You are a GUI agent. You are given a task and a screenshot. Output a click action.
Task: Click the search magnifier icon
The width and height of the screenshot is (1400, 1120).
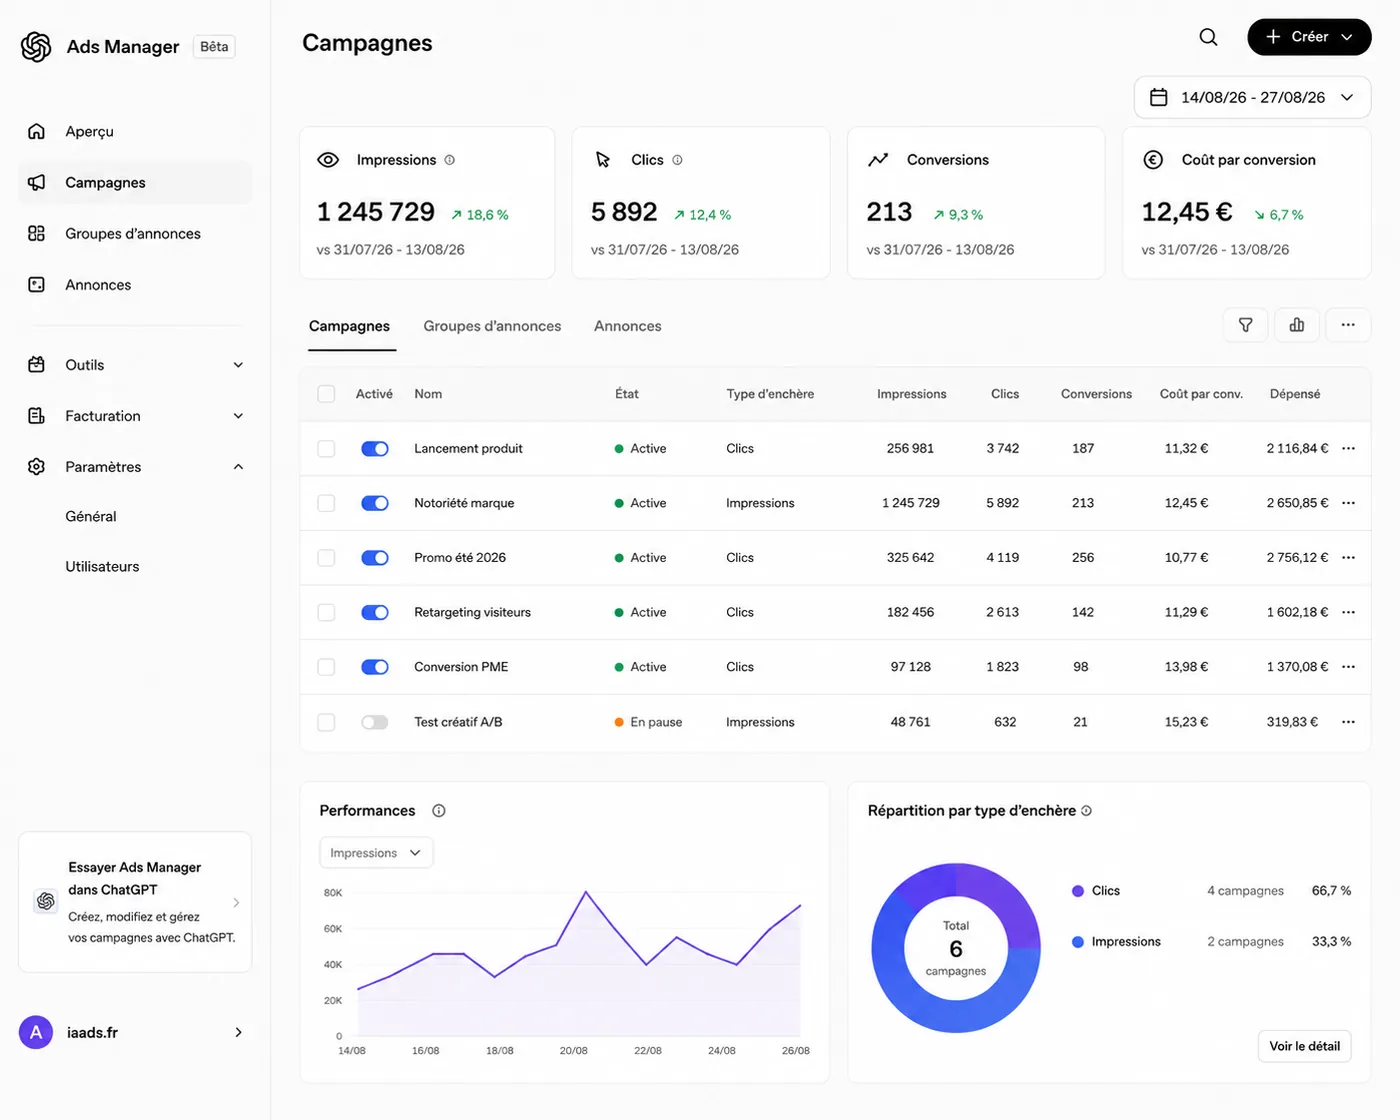pos(1208,37)
